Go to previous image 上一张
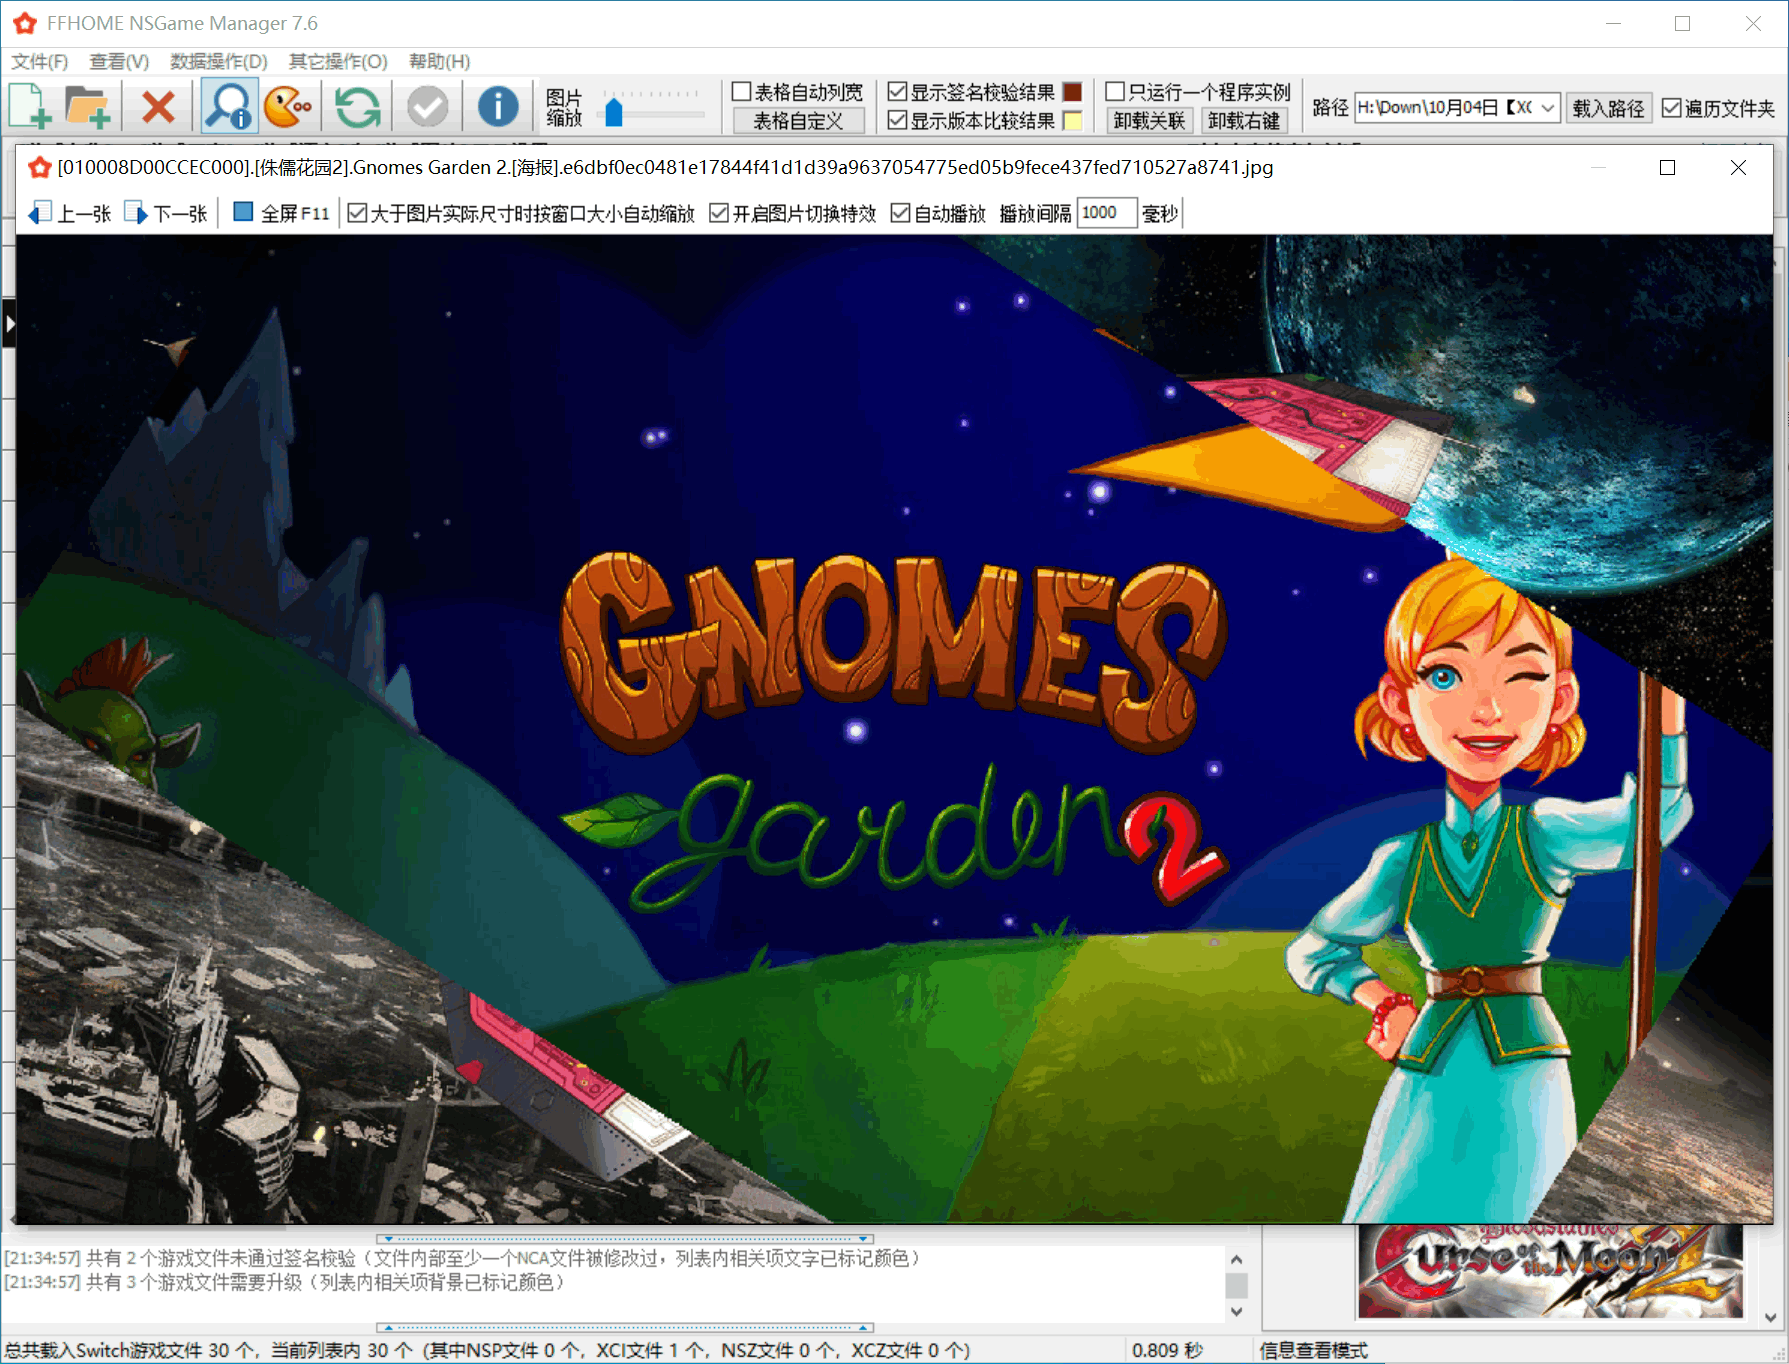The image size is (1789, 1364). pos(70,213)
